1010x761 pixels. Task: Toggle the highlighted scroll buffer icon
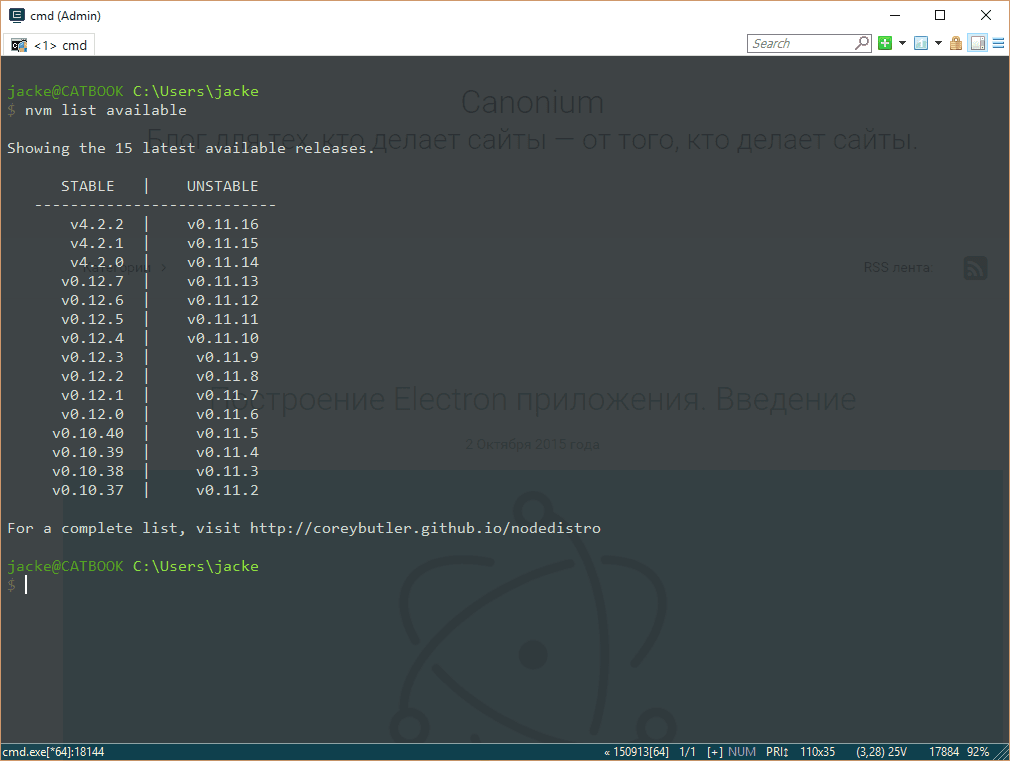point(977,44)
